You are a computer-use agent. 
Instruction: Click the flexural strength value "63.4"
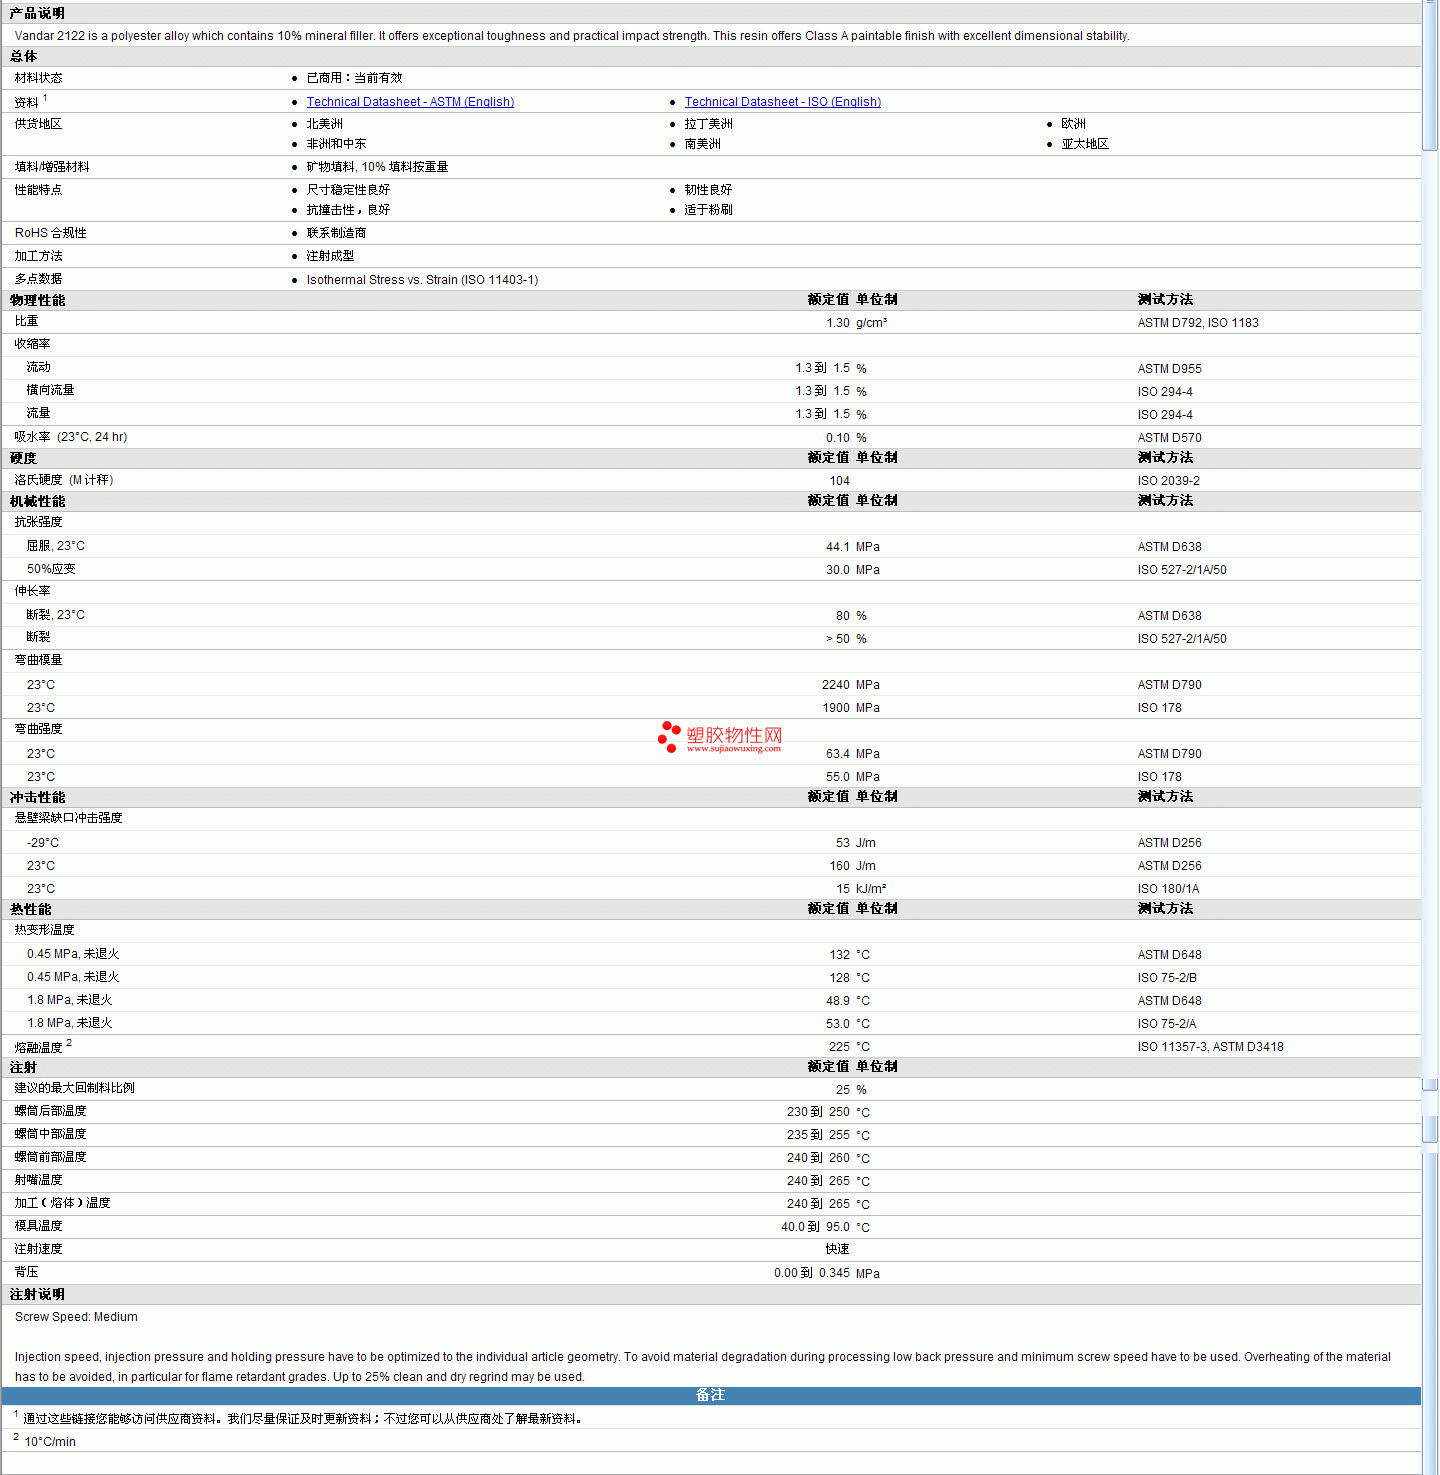click(x=838, y=754)
